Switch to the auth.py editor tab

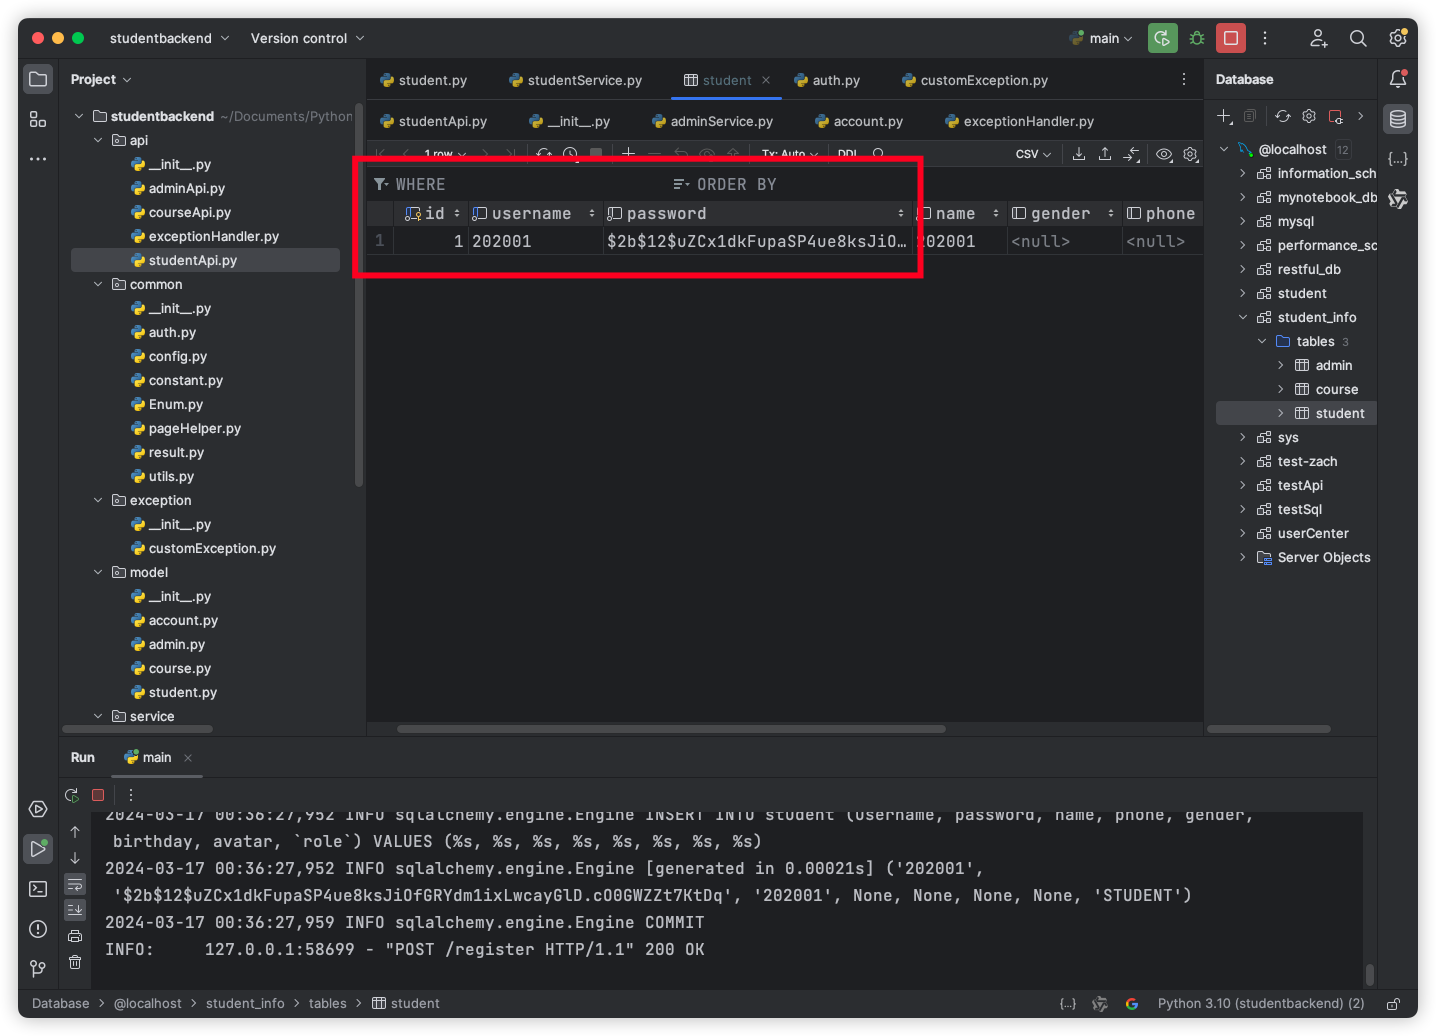point(835,80)
